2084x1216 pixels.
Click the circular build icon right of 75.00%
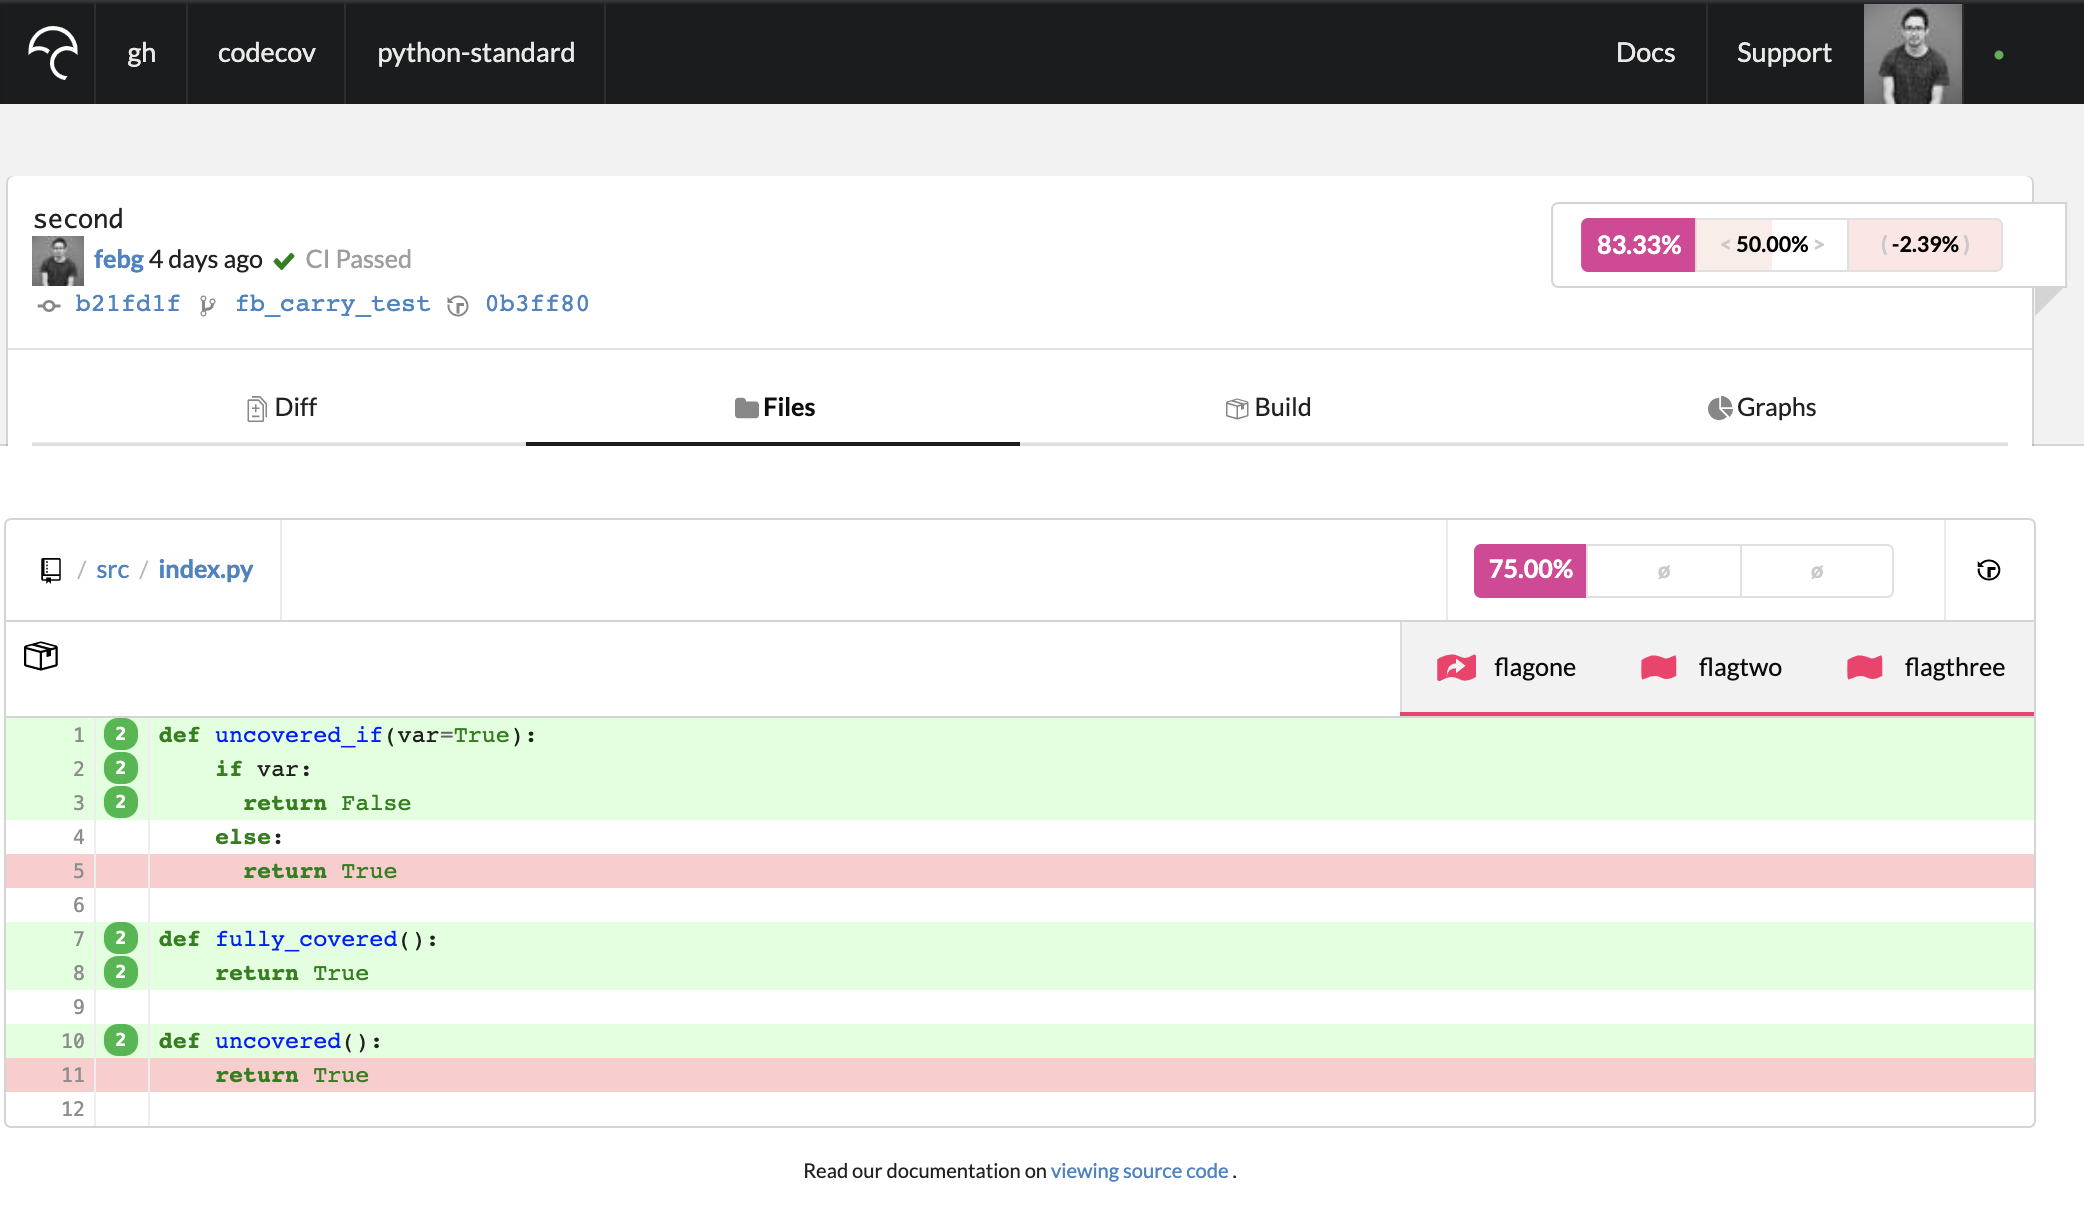tap(1989, 570)
